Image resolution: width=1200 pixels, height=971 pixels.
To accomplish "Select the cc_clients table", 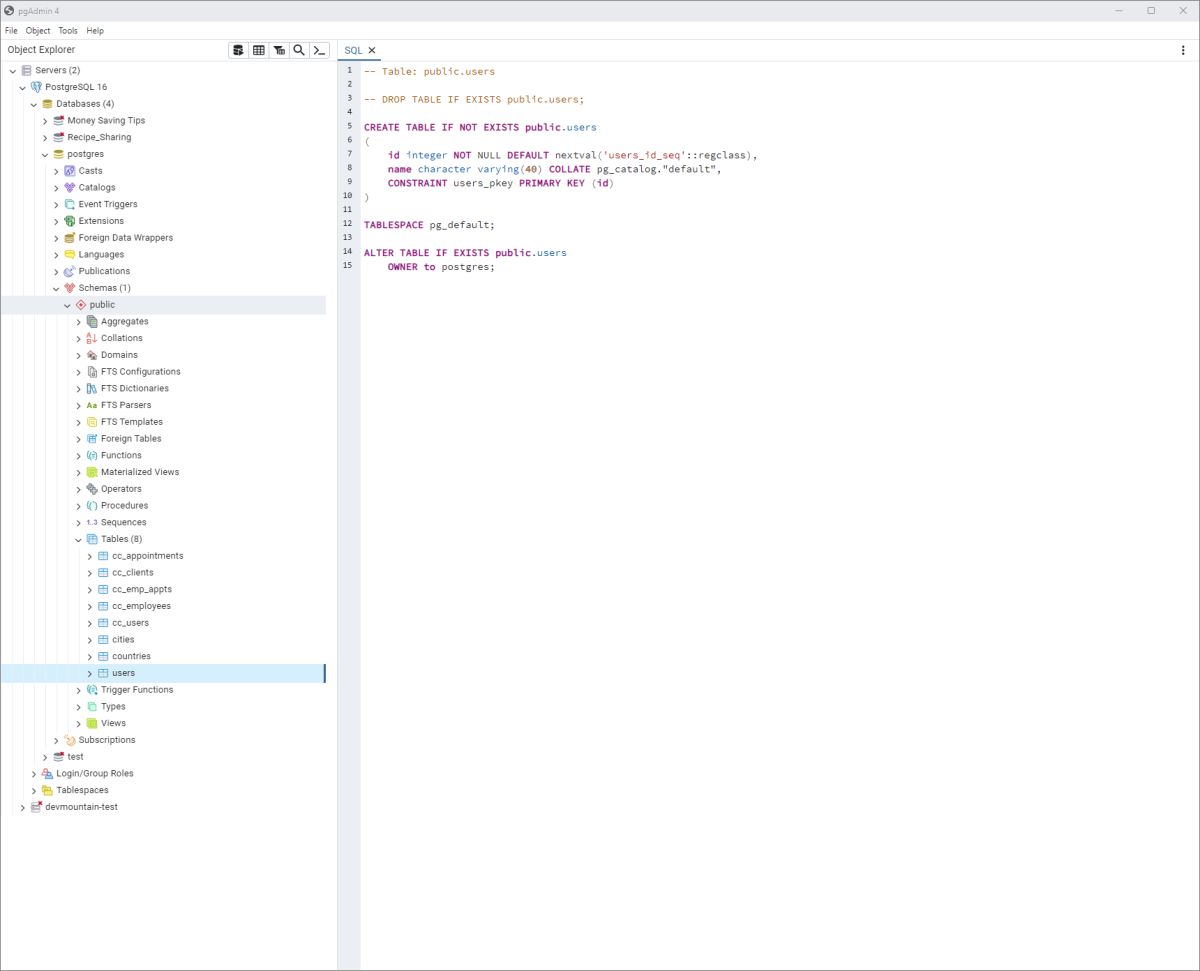I will click(133, 573).
